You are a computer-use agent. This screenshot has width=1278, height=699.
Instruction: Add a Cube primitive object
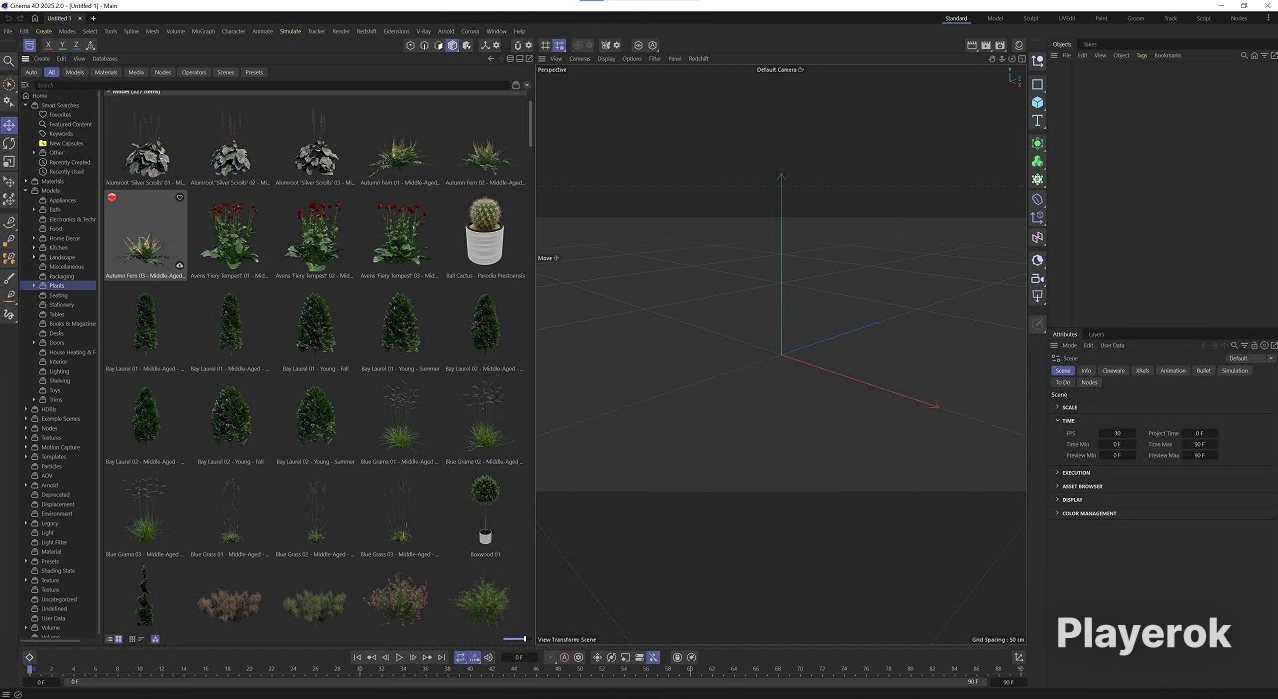tap(1038, 102)
